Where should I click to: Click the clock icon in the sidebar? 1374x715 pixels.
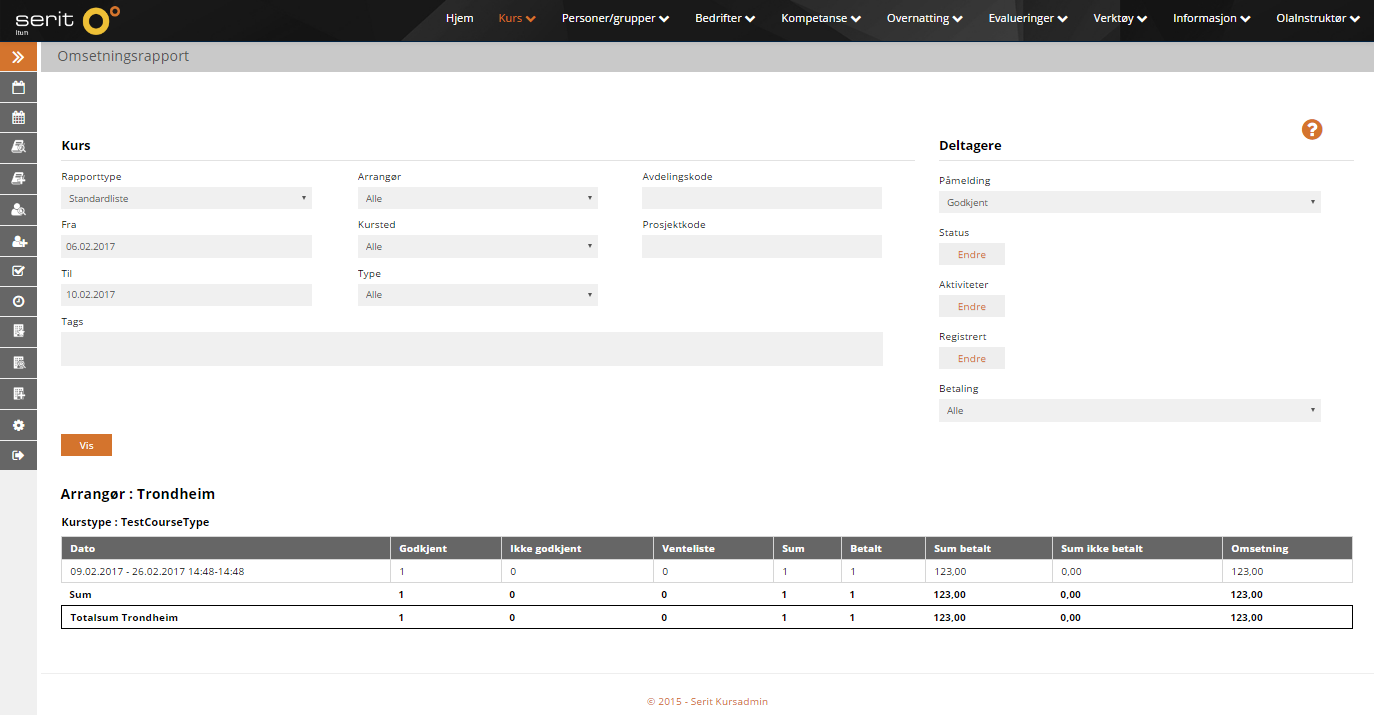tap(18, 301)
